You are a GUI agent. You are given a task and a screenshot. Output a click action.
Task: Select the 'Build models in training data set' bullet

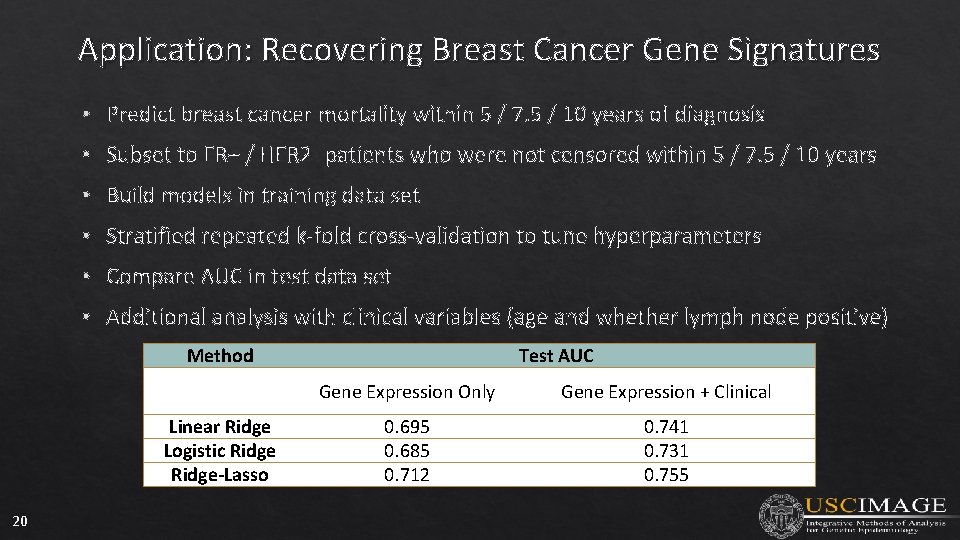[x=263, y=195]
